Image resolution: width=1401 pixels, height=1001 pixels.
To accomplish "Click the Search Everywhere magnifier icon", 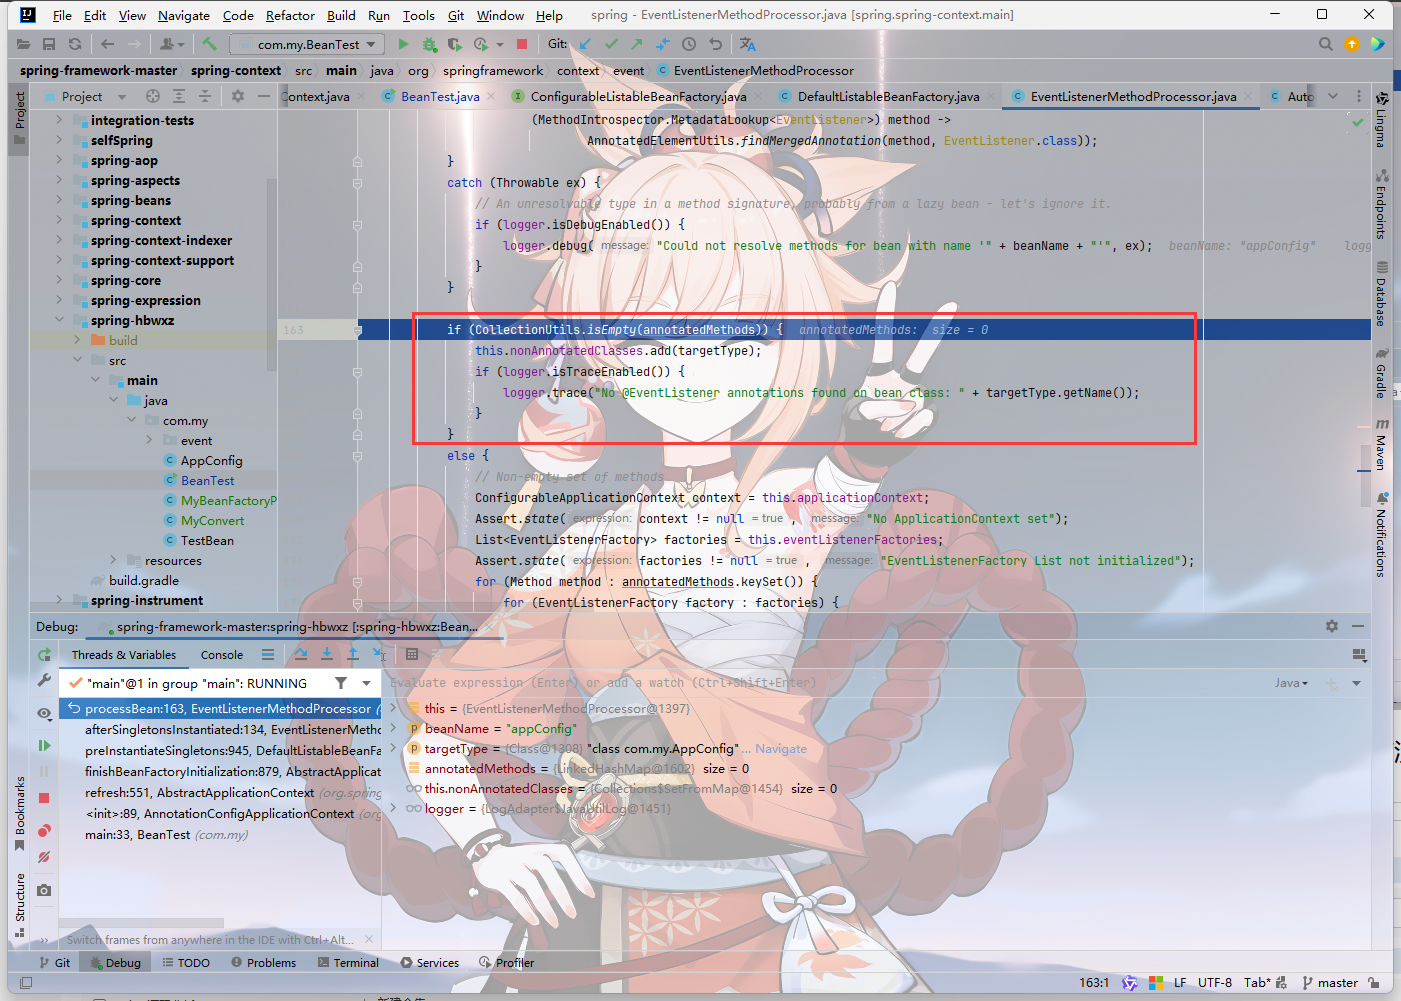I will [1325, 44].
